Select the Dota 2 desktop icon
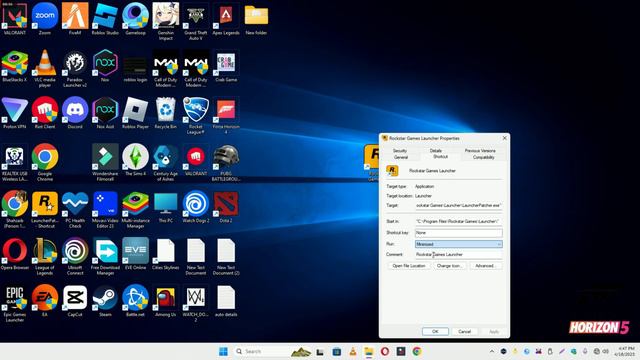This screenshot has width=640, height=360. point(226,207)
